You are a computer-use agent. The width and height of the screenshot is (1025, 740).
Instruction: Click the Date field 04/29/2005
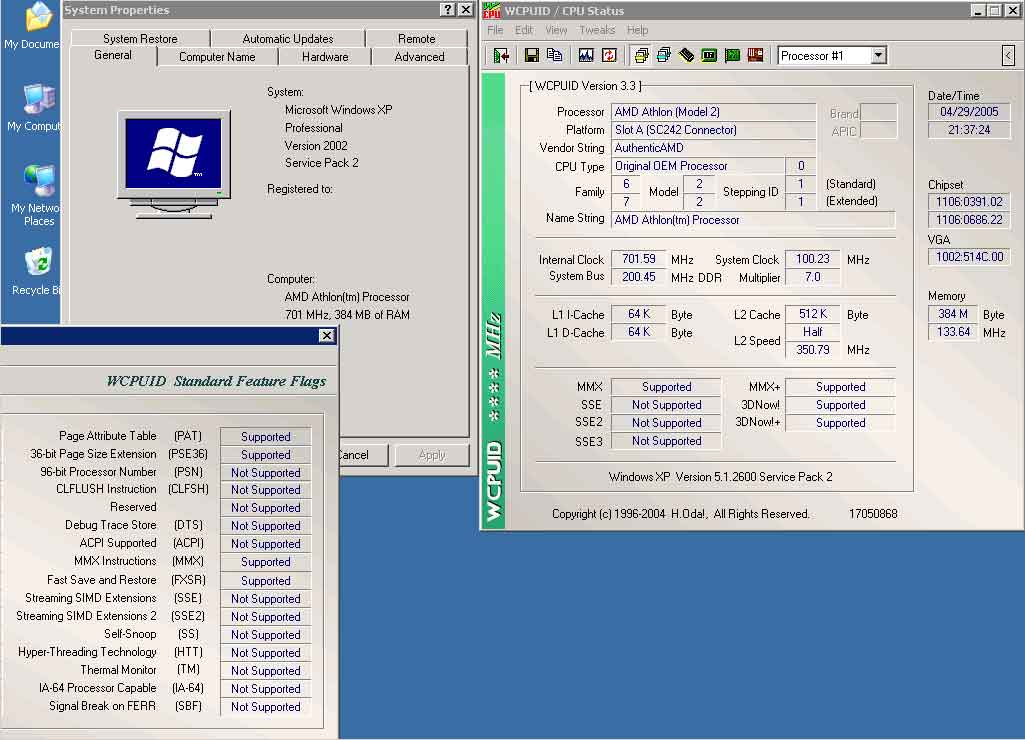point(969,112)
